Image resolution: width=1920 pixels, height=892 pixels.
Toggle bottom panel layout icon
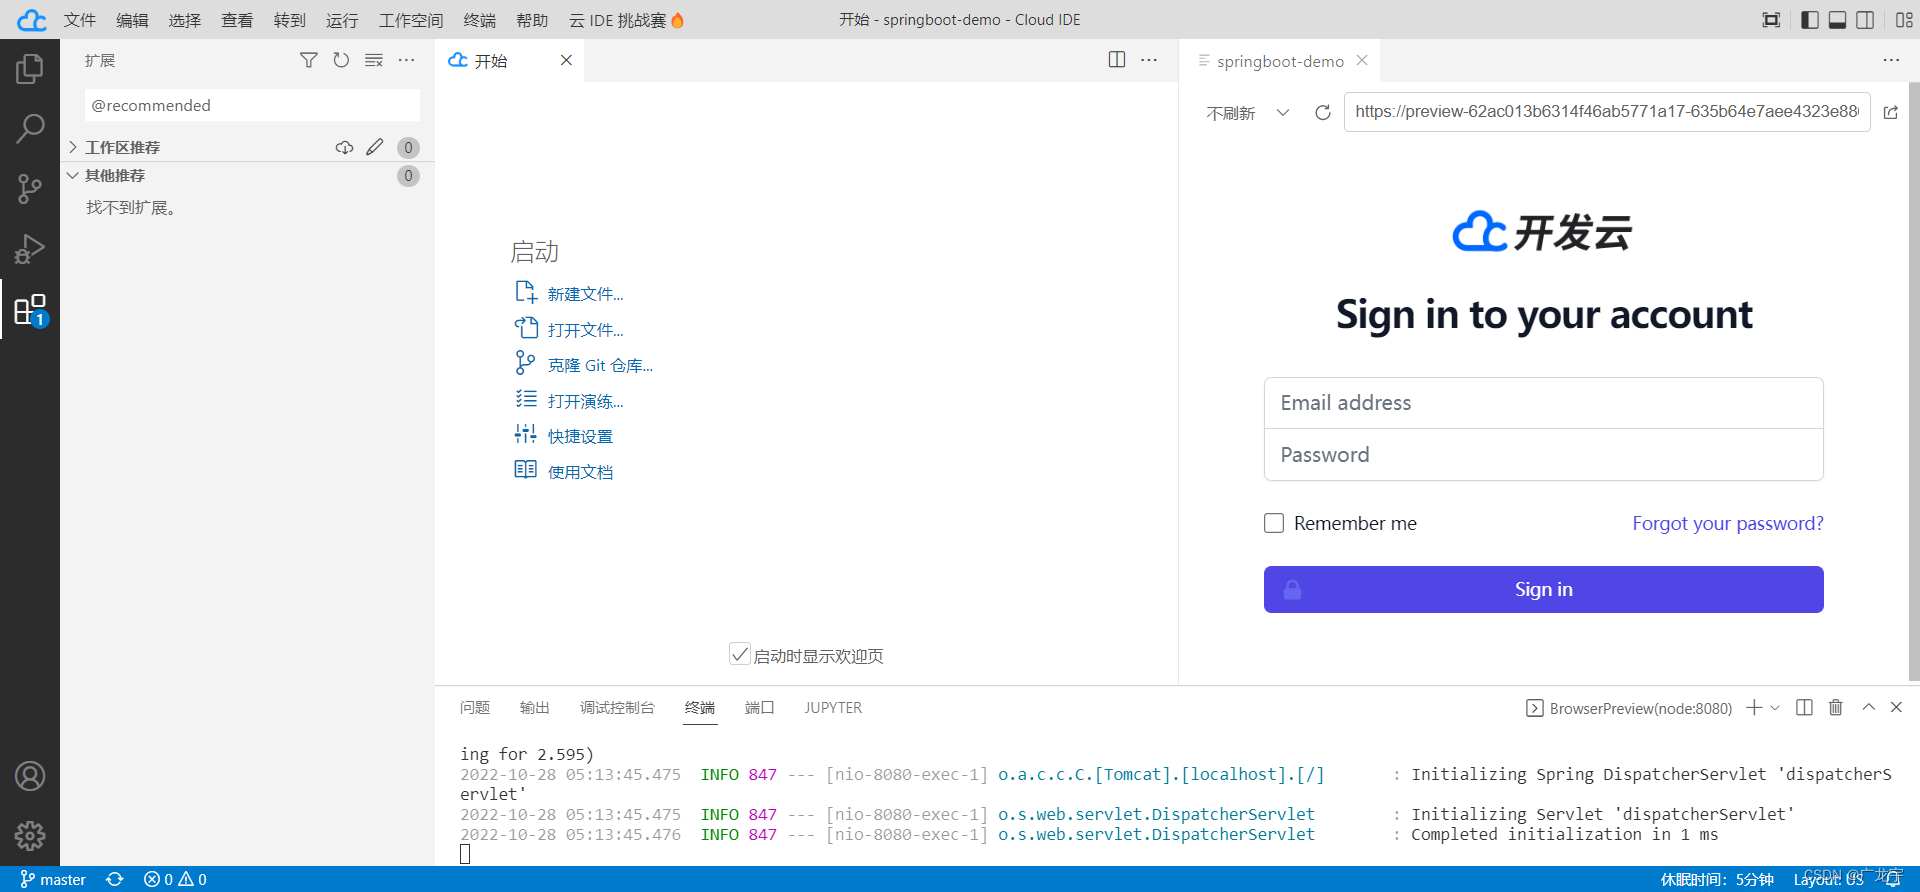click(x=1837, y=20)
